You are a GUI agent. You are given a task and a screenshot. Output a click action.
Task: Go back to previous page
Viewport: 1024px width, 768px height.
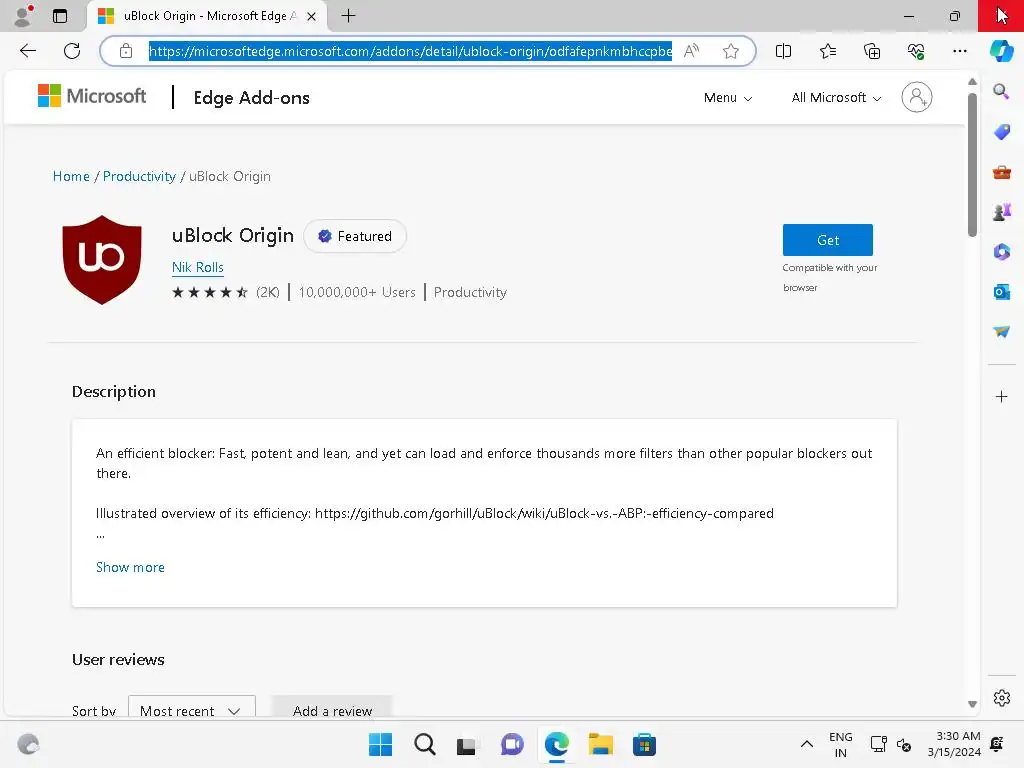27,51
